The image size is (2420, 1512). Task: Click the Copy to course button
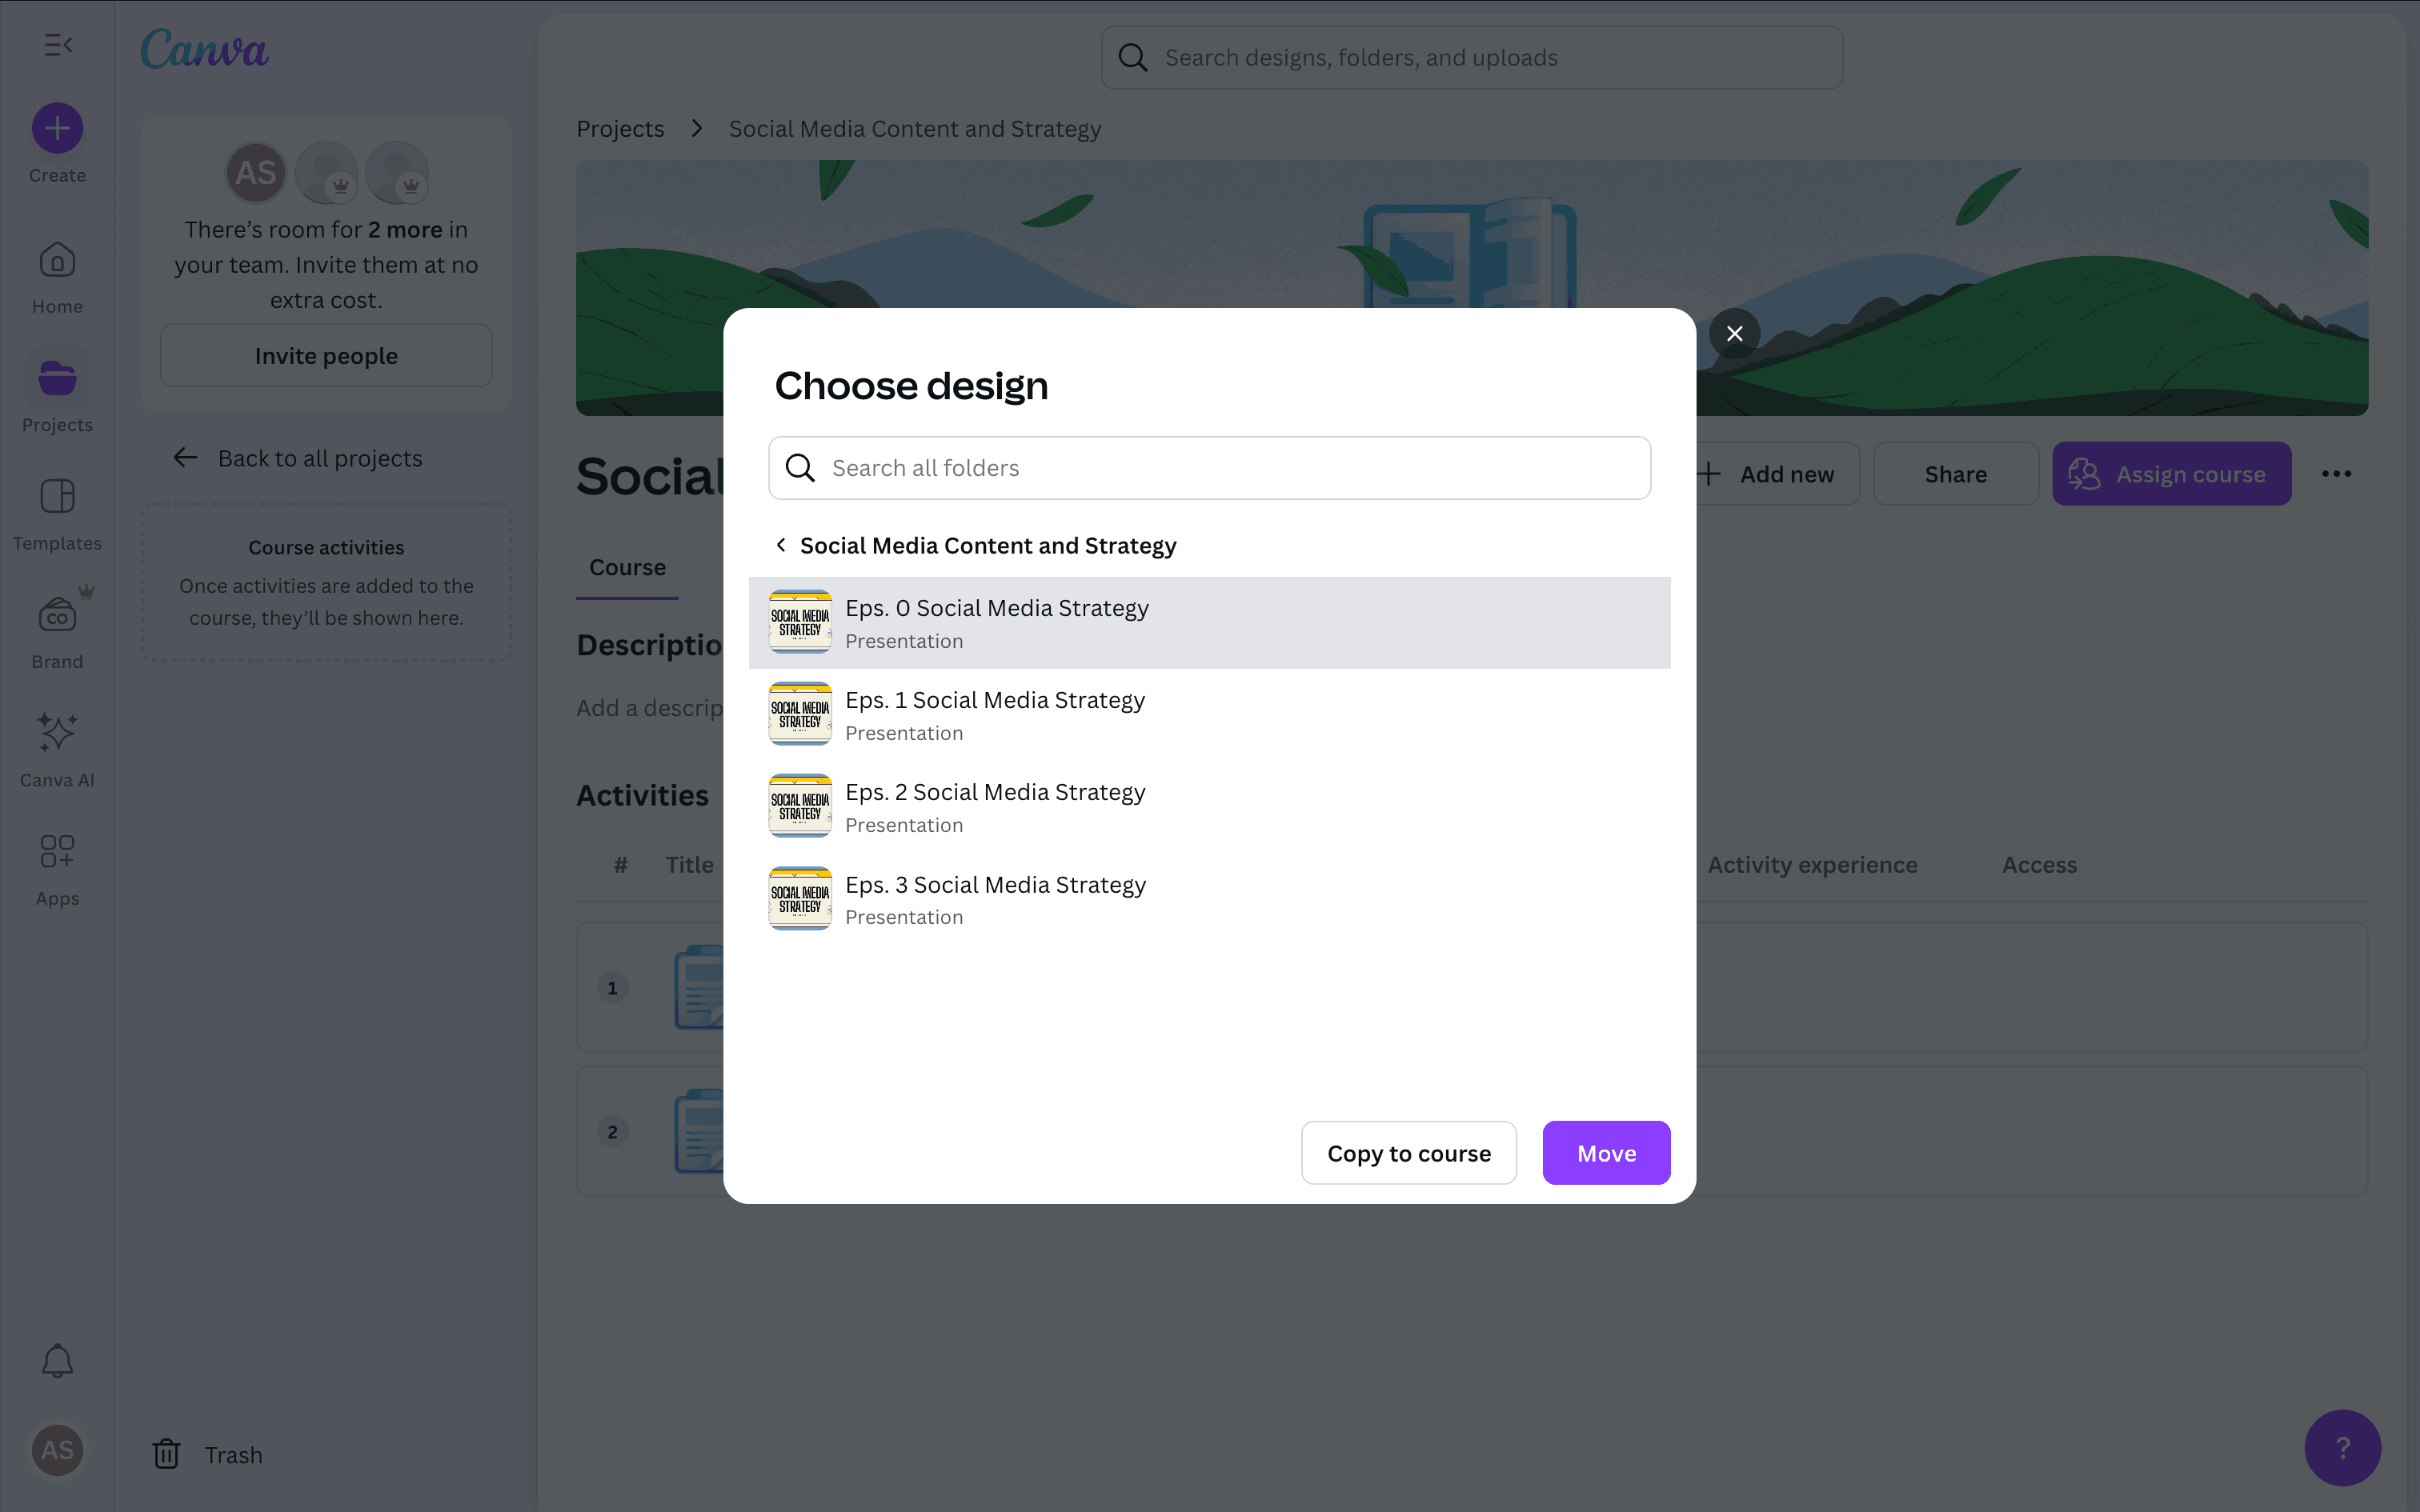point(1408,1153)
